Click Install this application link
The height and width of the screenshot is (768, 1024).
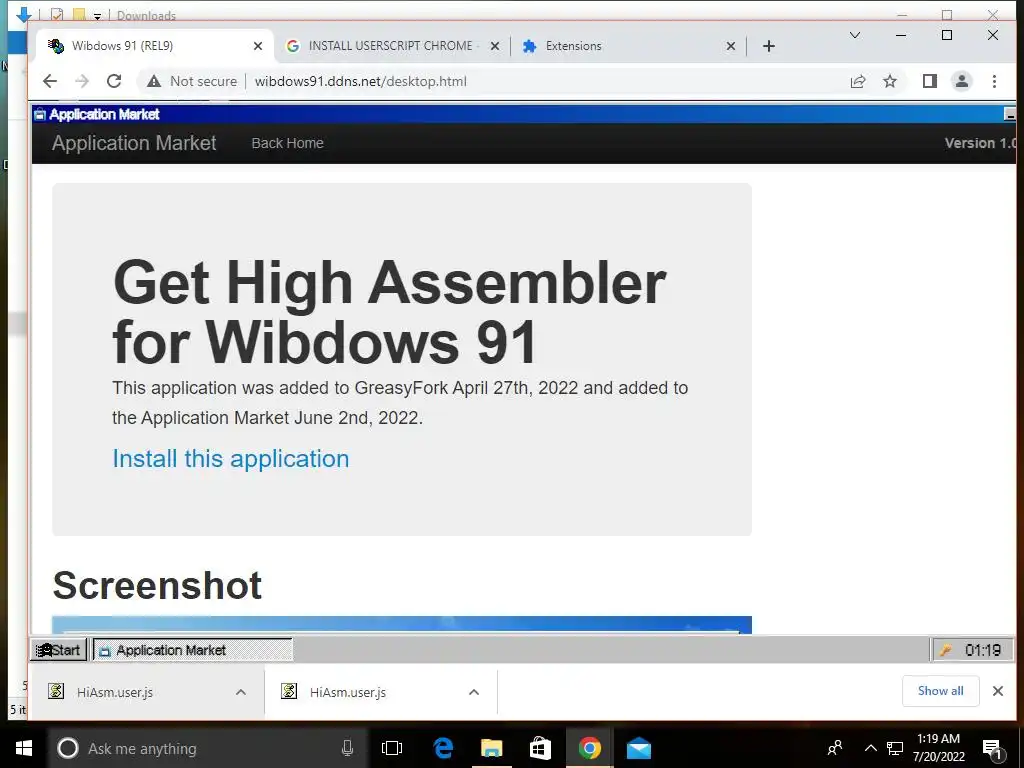coord(231,458)
